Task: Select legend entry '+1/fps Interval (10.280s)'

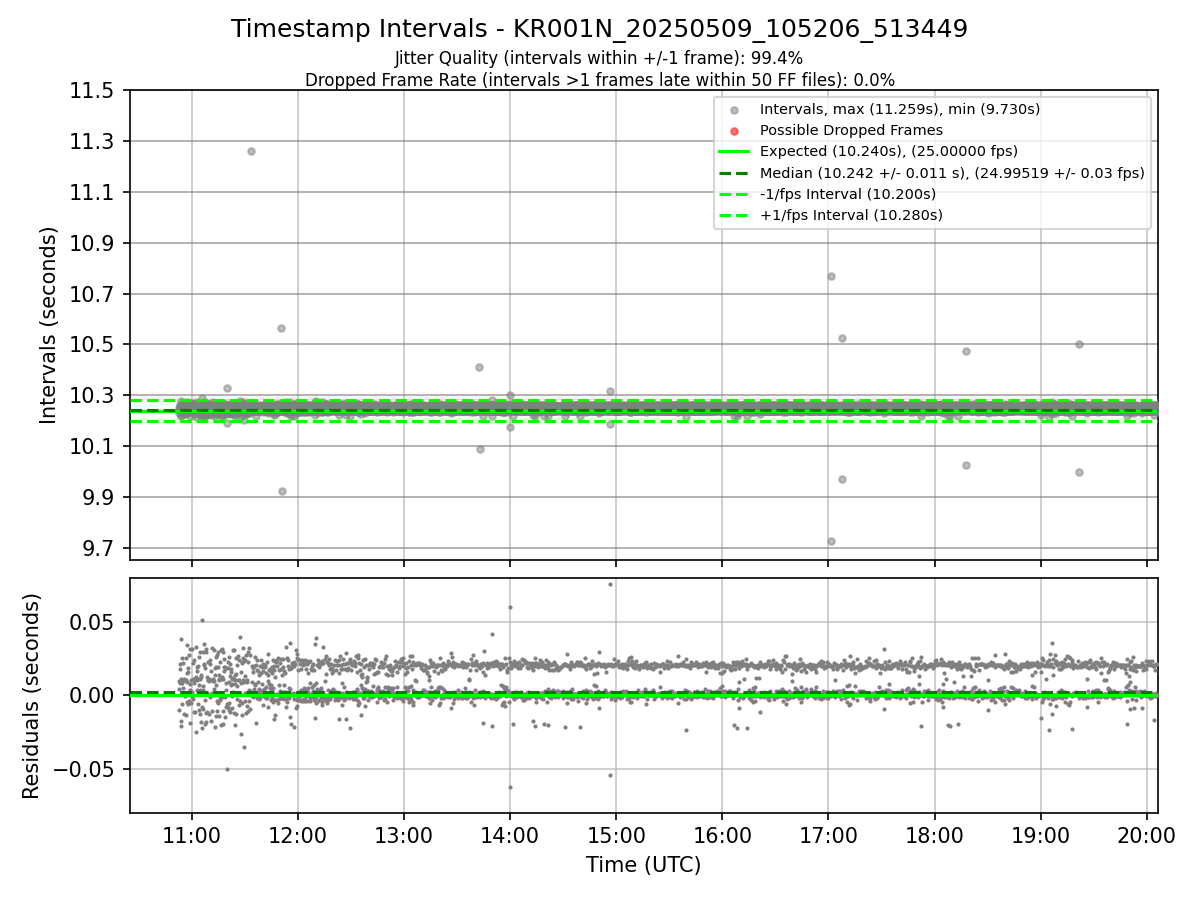Action: pyautogui.click(x=851, y=215)
